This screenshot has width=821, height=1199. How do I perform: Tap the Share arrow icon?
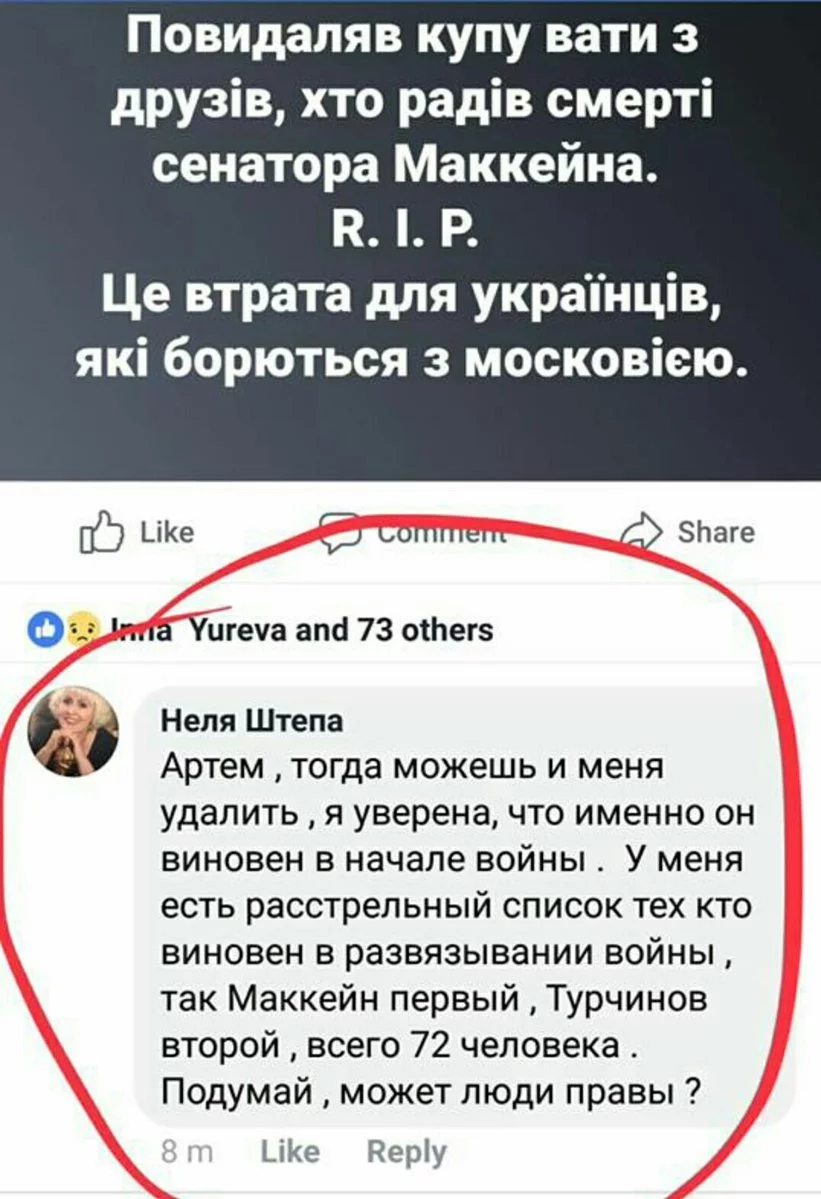click(642, 531)
